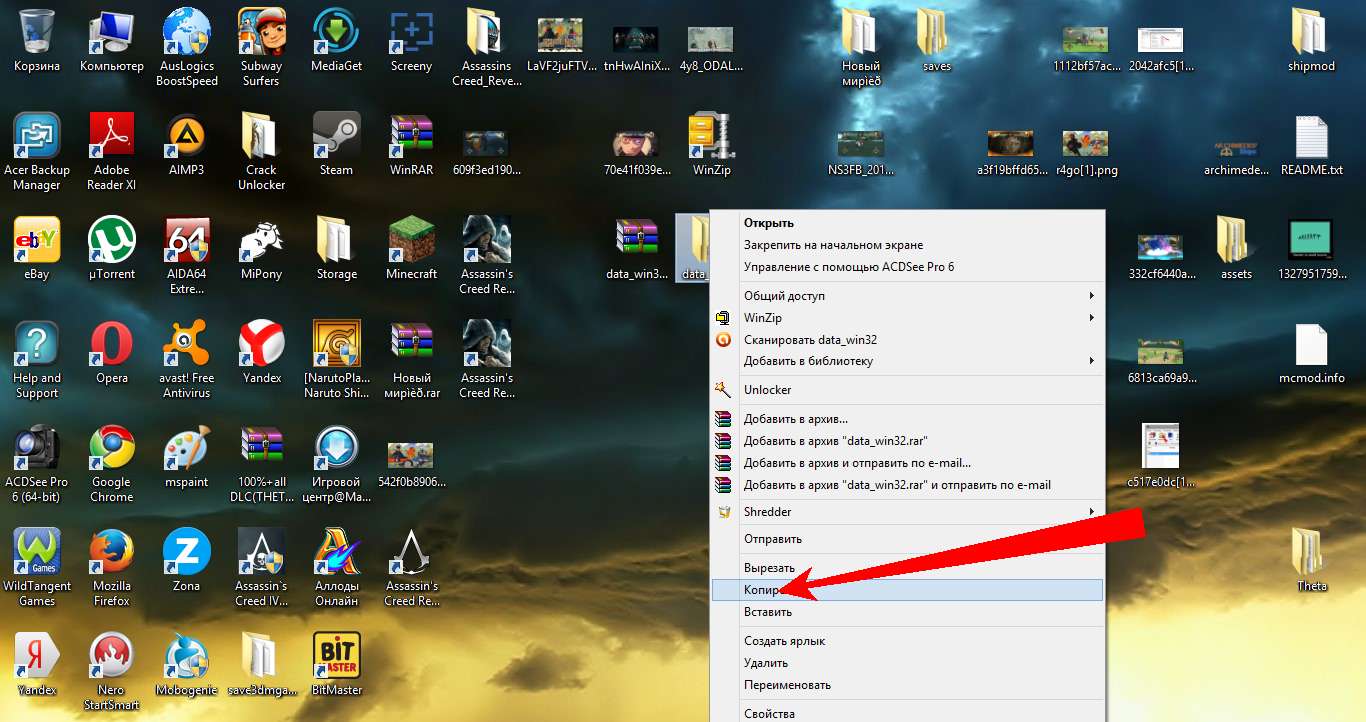Choose Вырезать in the context menu
Image resolution: width=1366 pixels, height=722 pixels.
point(907,568)
